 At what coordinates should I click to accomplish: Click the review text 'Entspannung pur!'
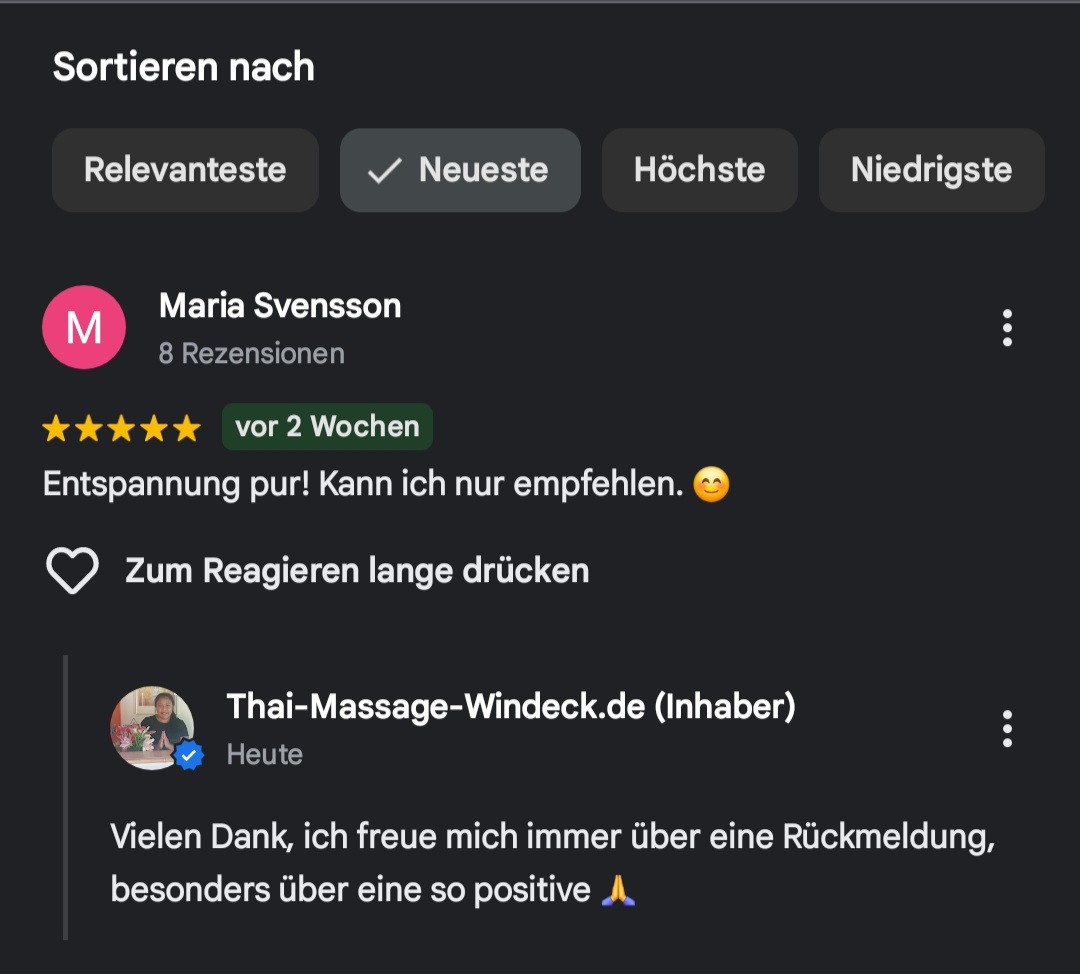[x=176, y=484]
